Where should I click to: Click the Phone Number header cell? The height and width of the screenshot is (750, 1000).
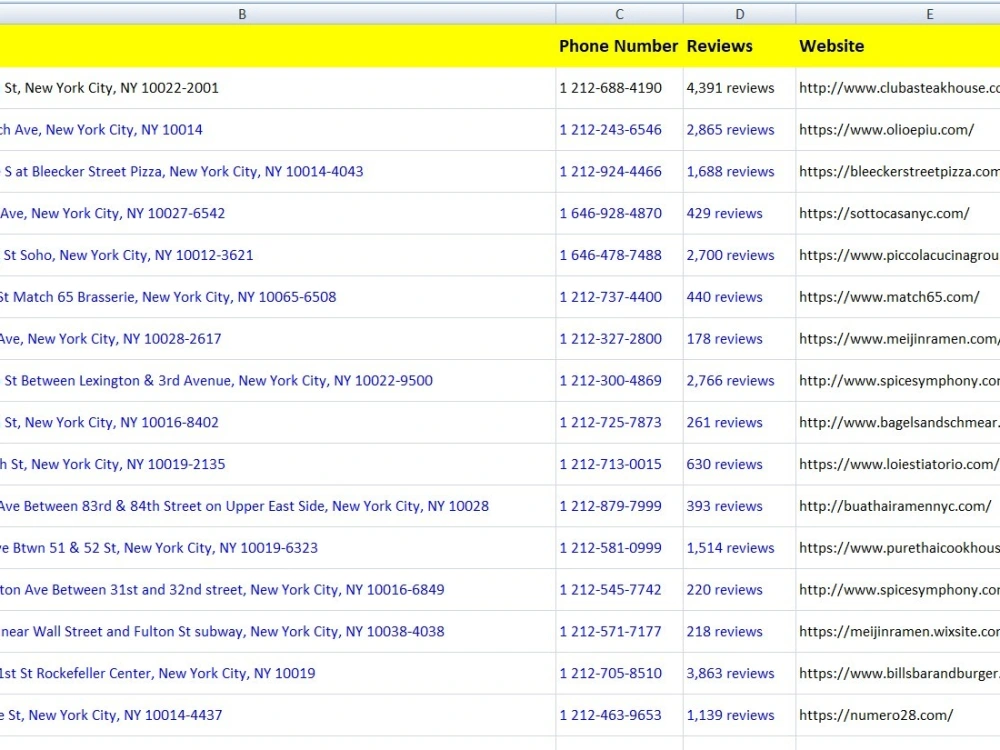click(618, 46)
